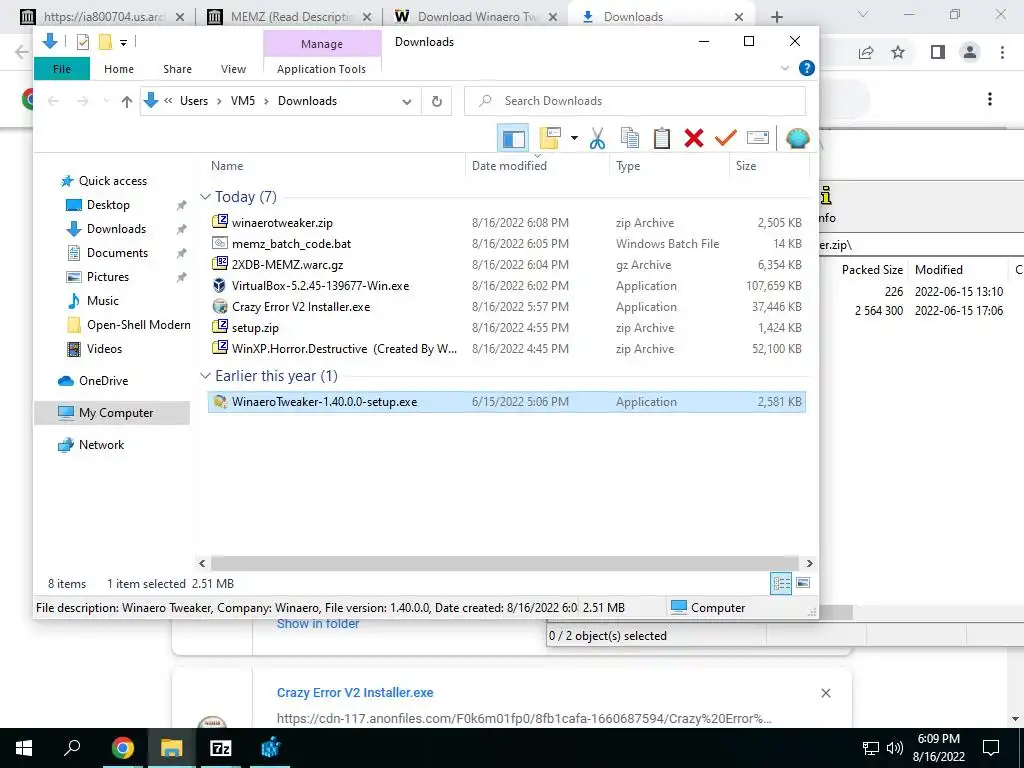Click the Show in folder link

pyautogui.click(x=318, y=624)
